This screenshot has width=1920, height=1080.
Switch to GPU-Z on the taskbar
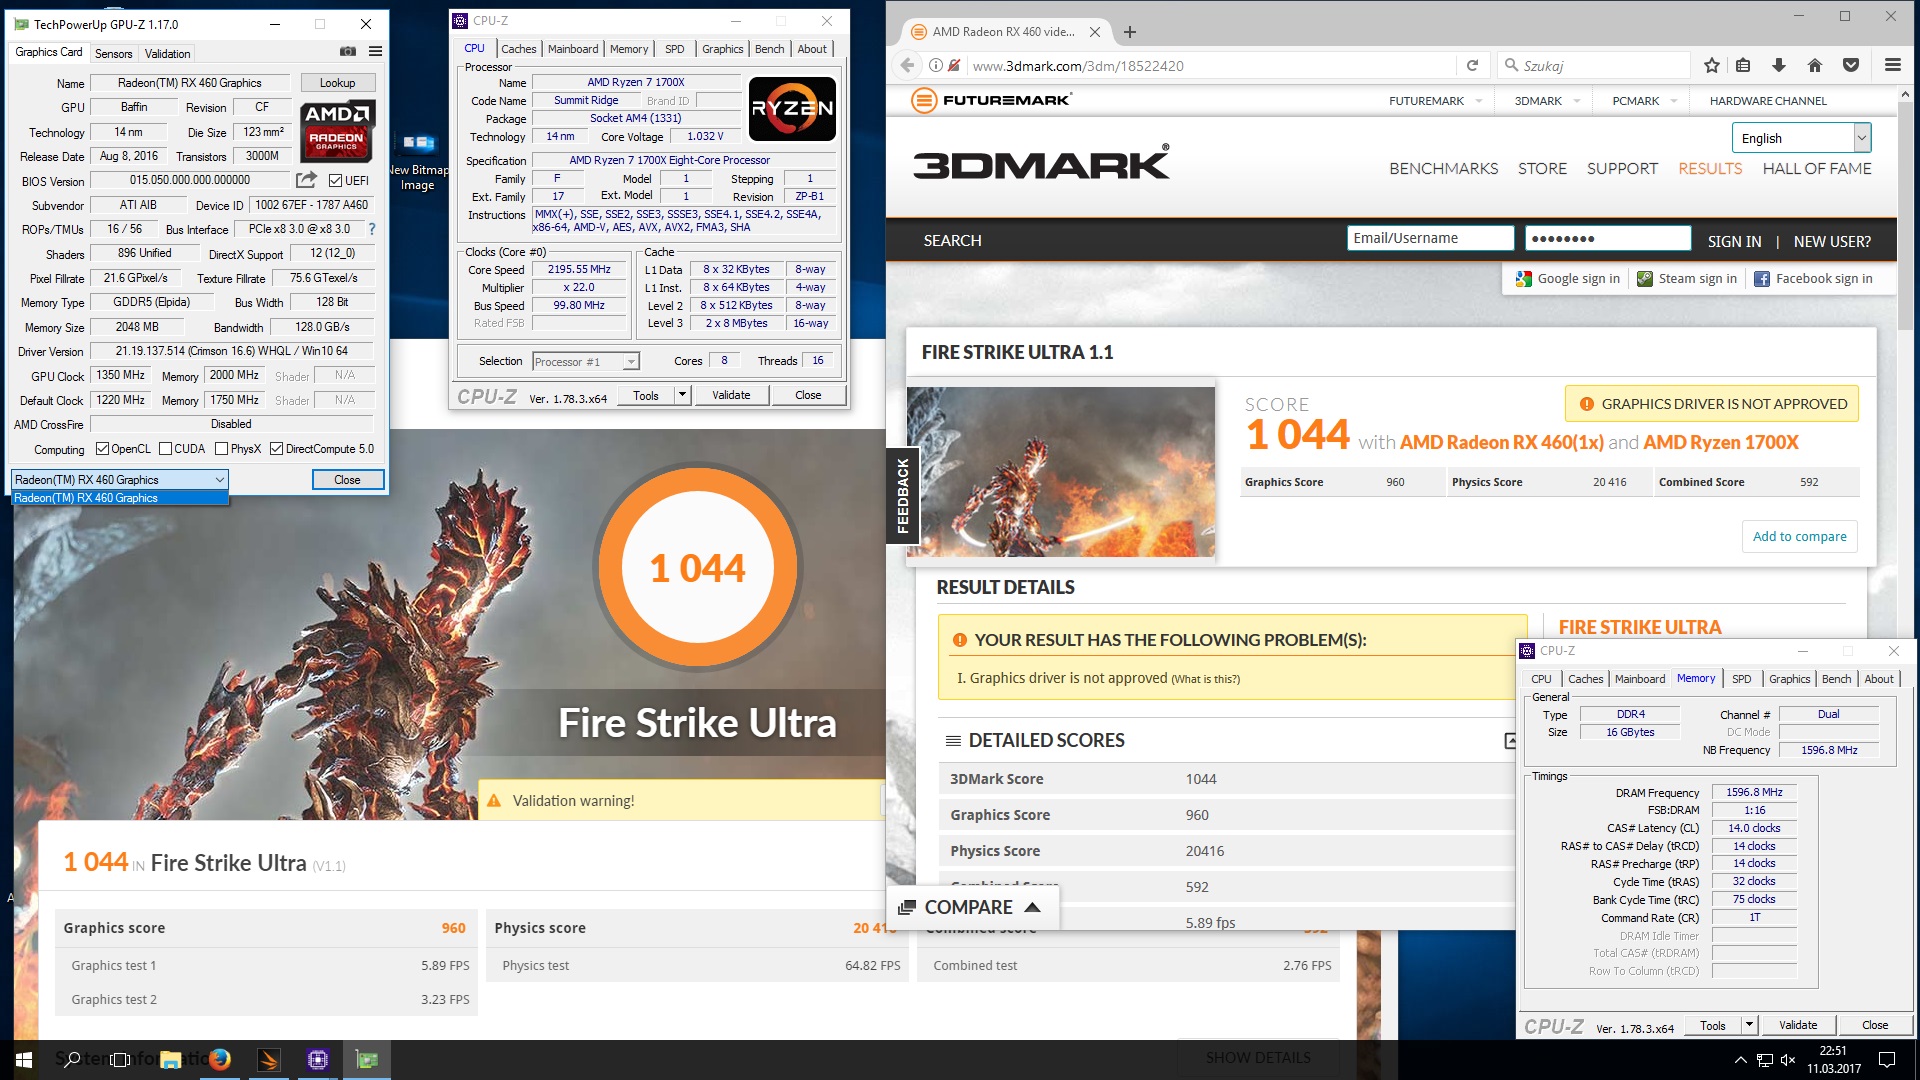click(367, 1060)
